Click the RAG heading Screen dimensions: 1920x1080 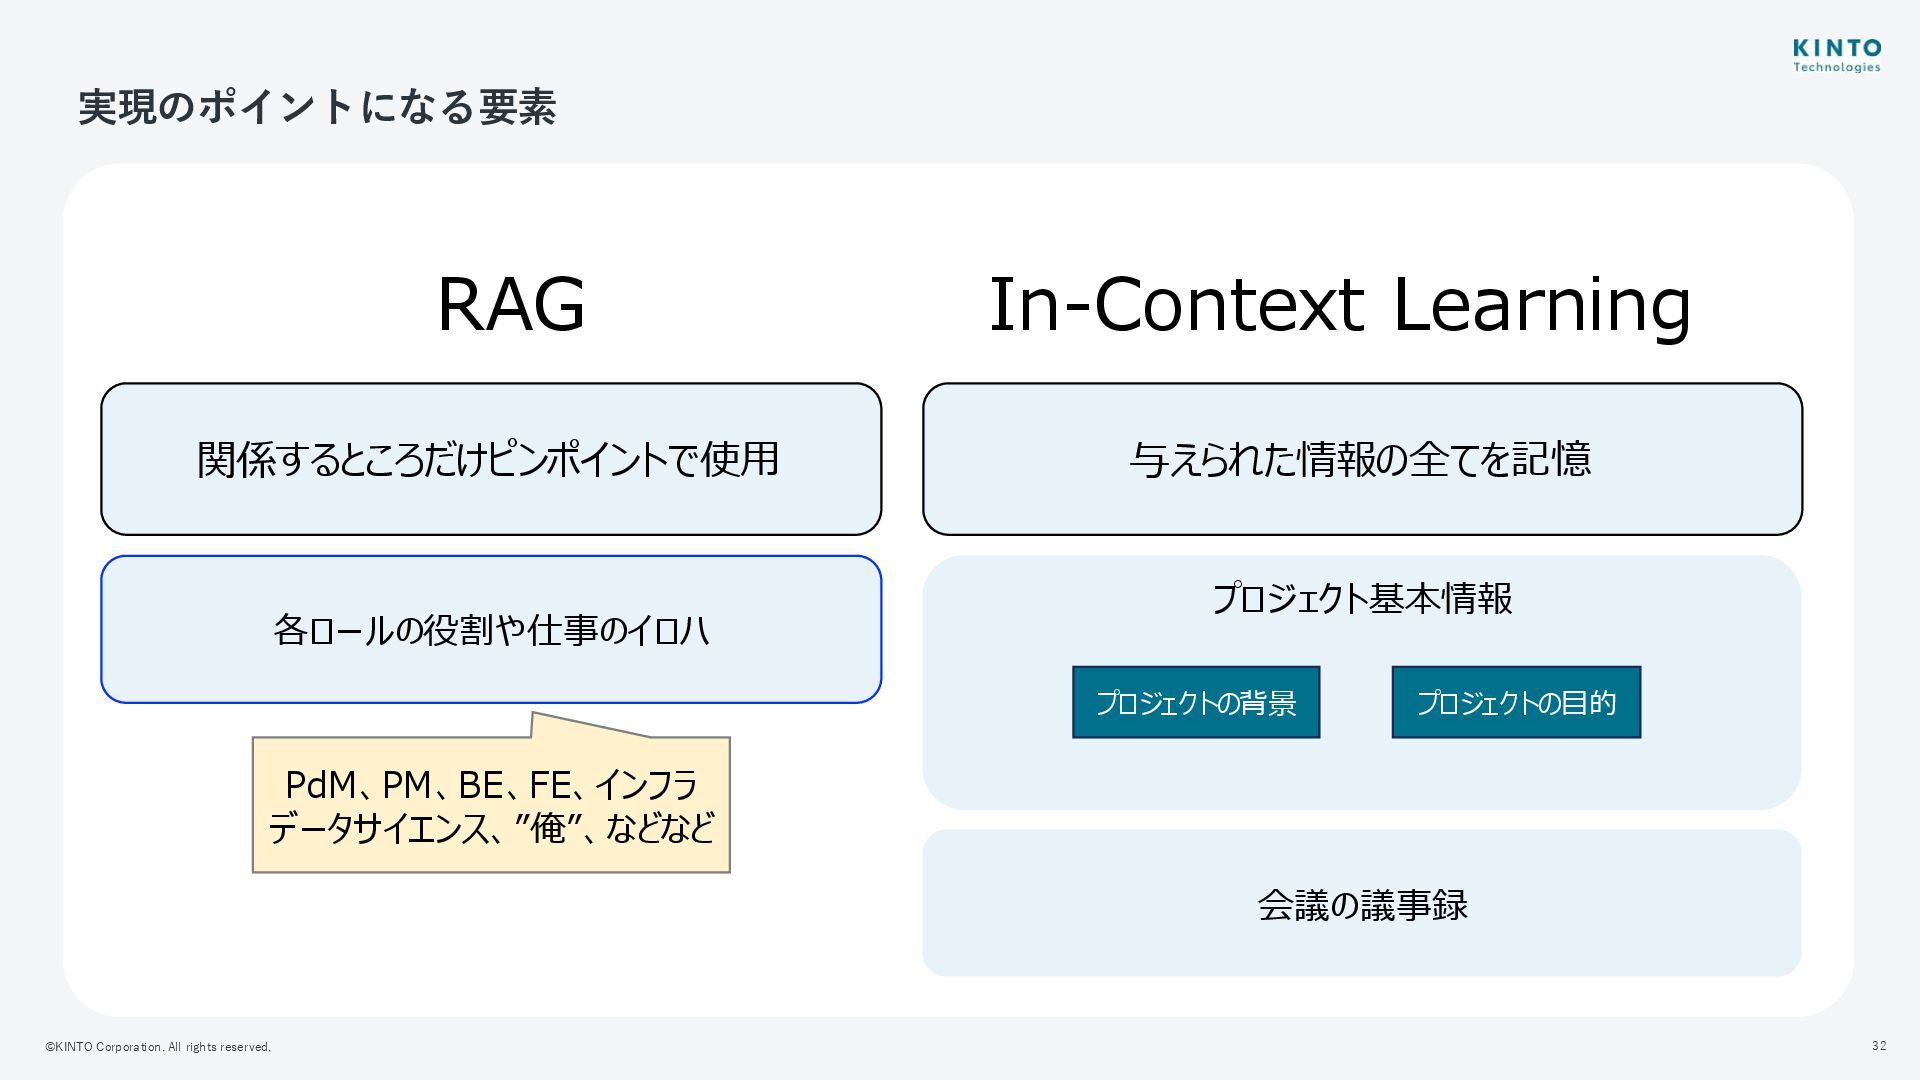tap(511, 304)
